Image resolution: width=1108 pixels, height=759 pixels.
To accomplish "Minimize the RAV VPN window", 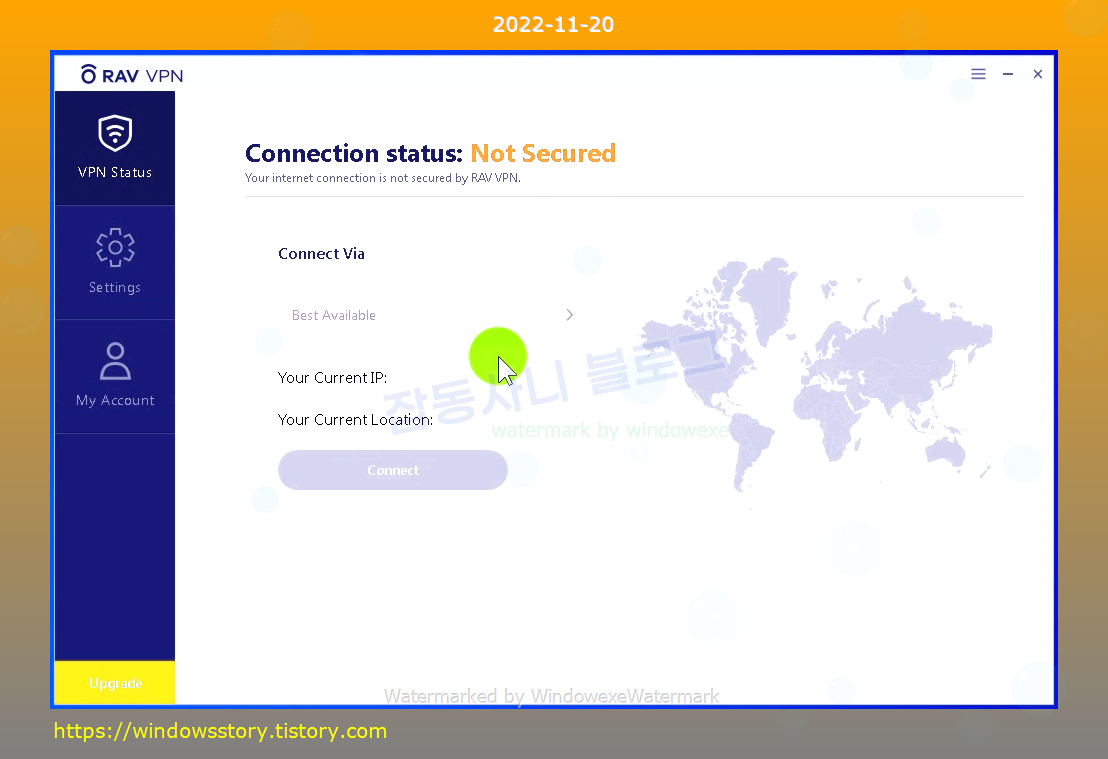I will (x=1008, y=74).
